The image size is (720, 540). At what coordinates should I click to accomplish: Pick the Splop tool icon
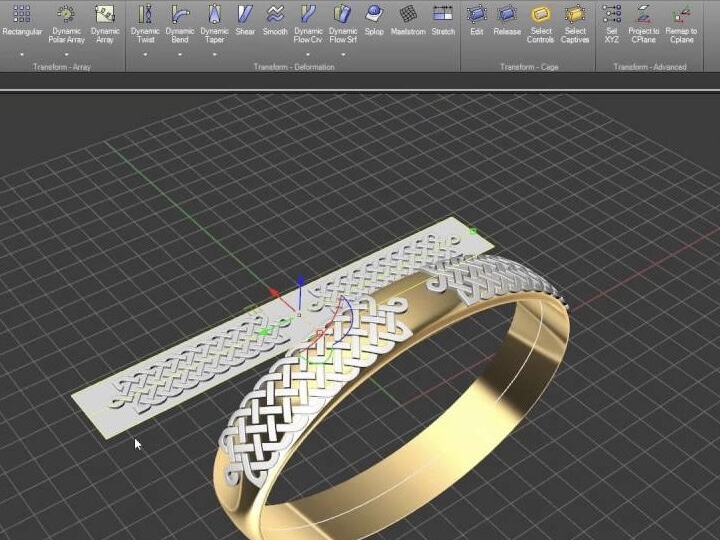pyautogui.click(x=374, y=15)
